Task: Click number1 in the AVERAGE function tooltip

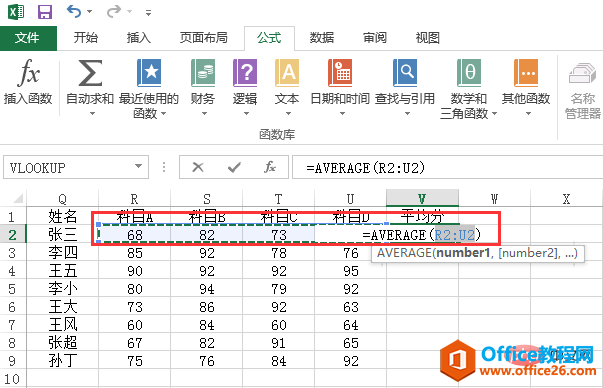Action: (x=463, y=253)
